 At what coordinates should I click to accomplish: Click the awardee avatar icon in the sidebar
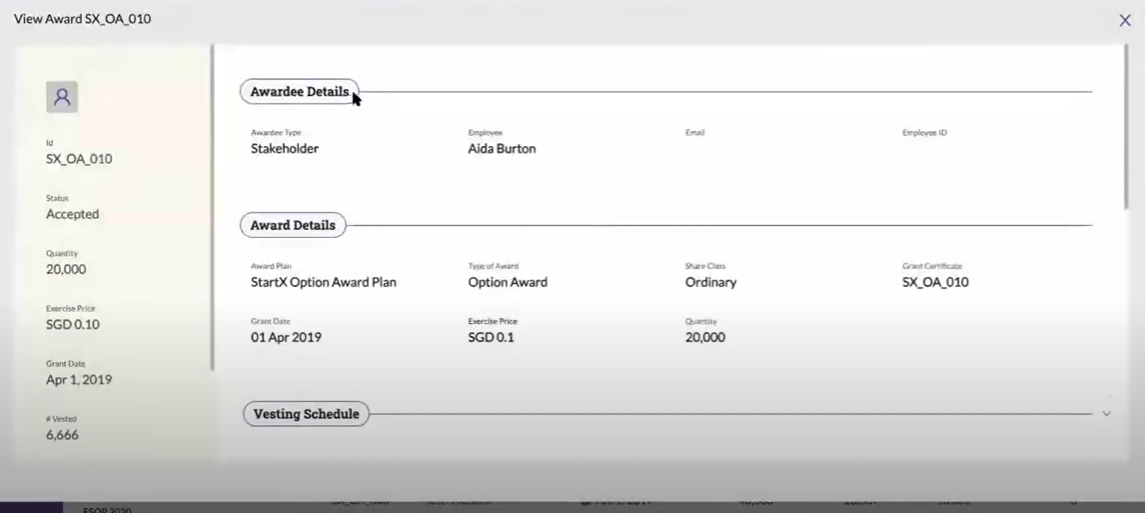click(x=62, y=97)
